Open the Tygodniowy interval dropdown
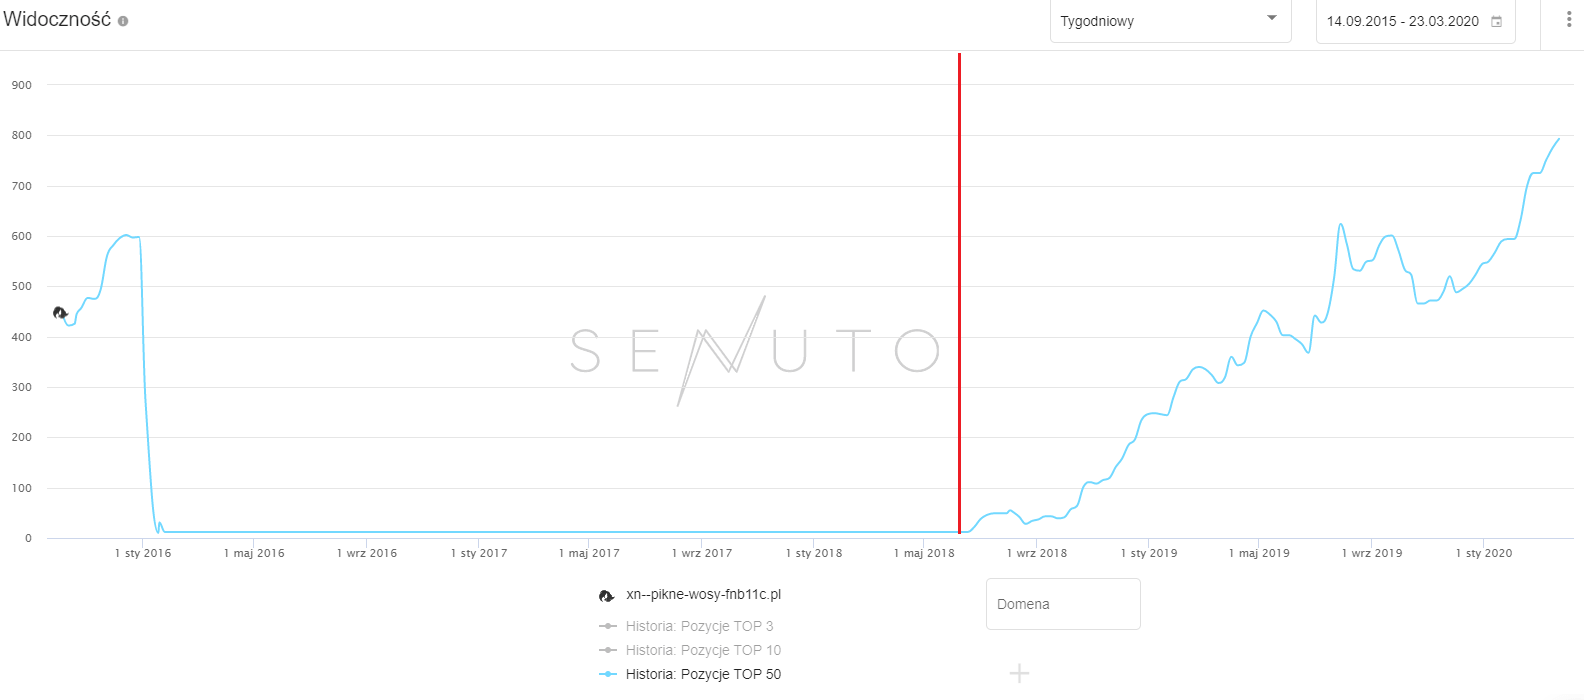The height and width of the screenshot is (700, 1584). click(x=1160, y=21)
